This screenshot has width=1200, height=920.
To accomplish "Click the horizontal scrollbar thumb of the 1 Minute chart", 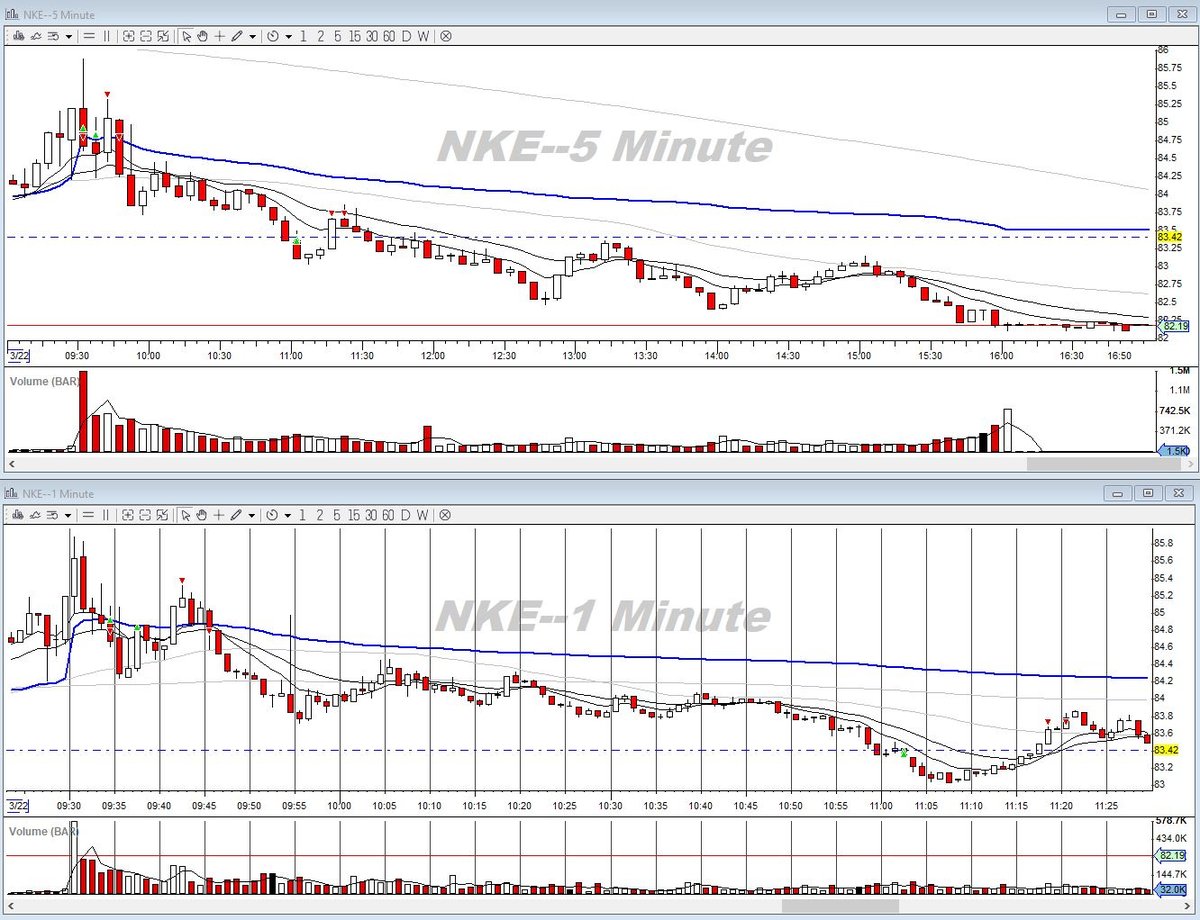I will 839,906.
